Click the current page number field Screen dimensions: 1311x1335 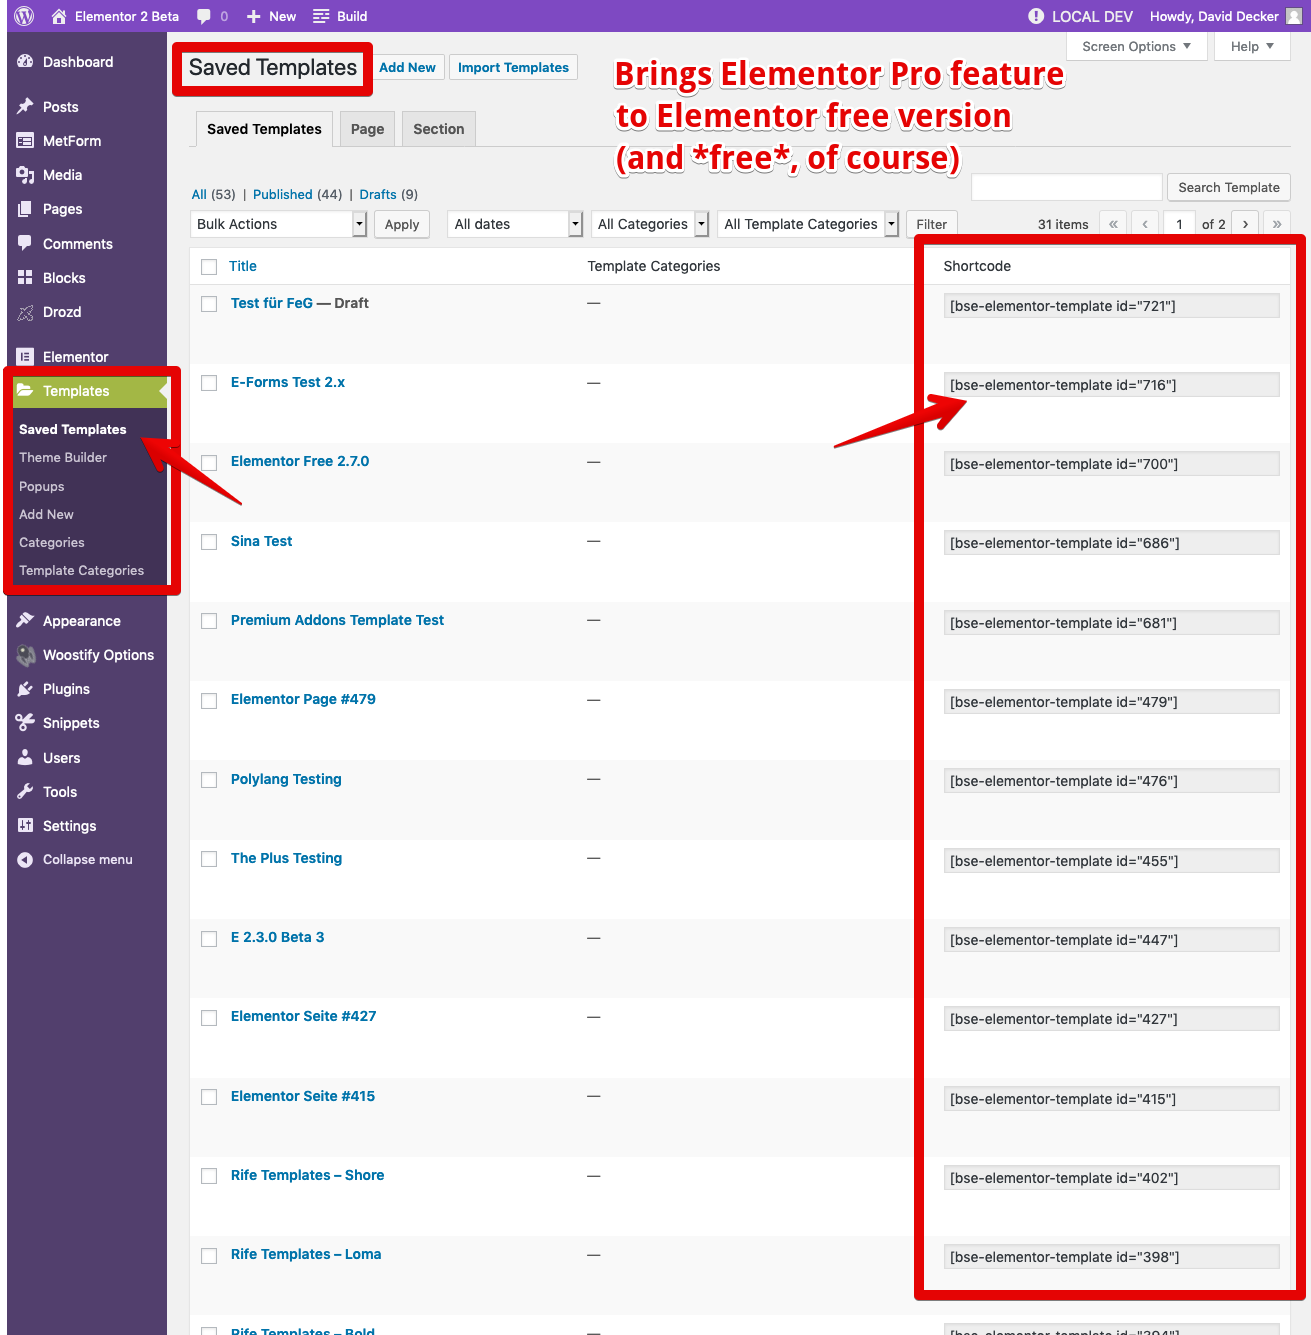(x=1180, y=224)
